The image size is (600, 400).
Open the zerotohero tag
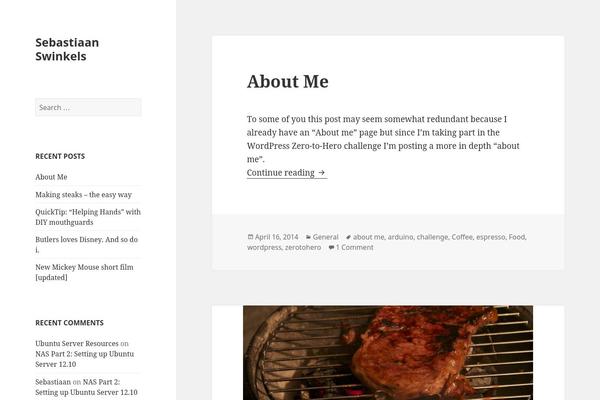[x=303, y=247]
